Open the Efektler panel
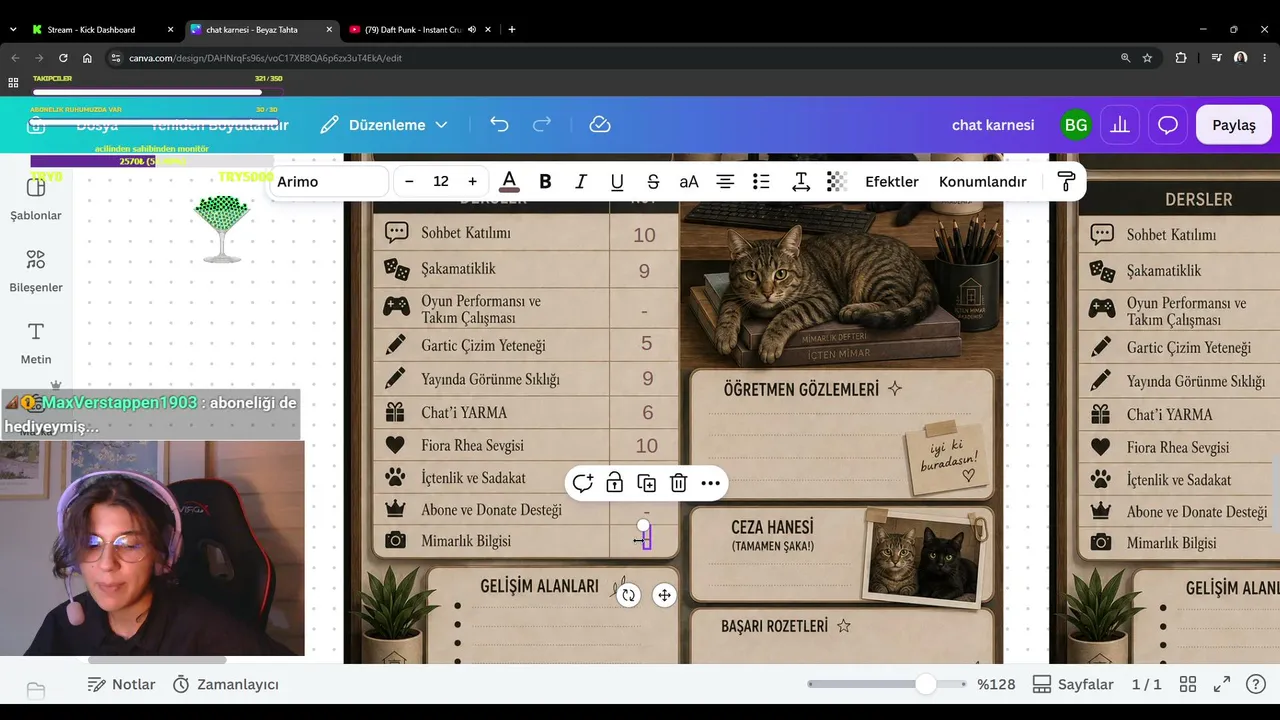This screenshot has width=1280, height=720. 892,182
